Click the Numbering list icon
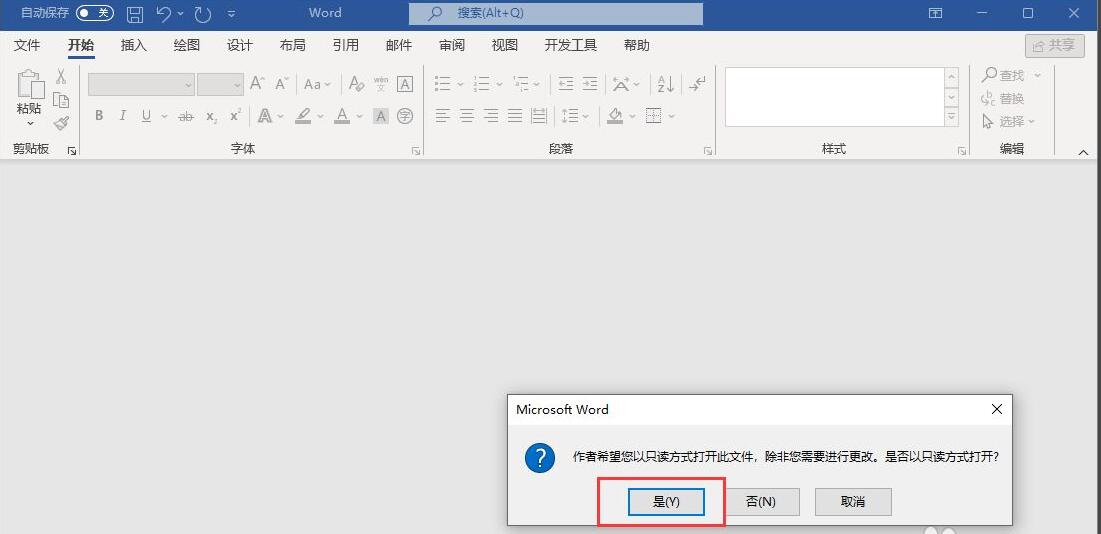This screenshot has height=534, width=1101. tap(482, 84)
